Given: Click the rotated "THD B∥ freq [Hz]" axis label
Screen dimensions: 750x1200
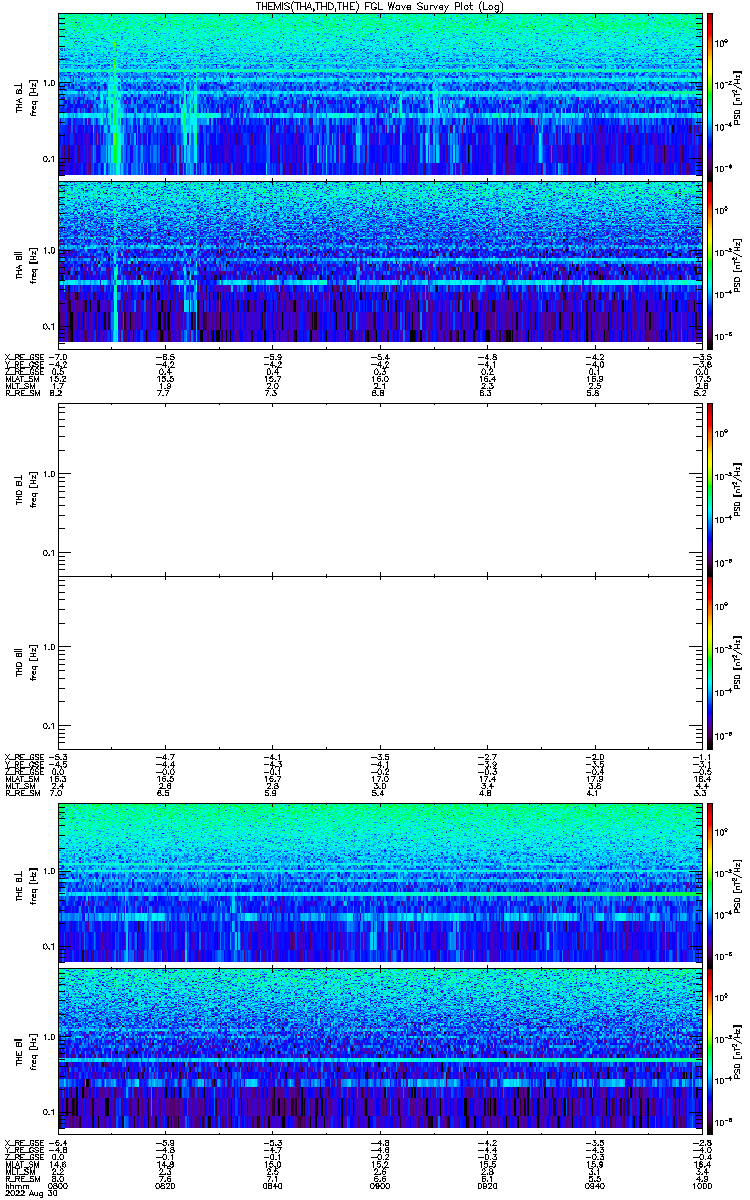Looking at the screenshot, I should tap(26, 663).
